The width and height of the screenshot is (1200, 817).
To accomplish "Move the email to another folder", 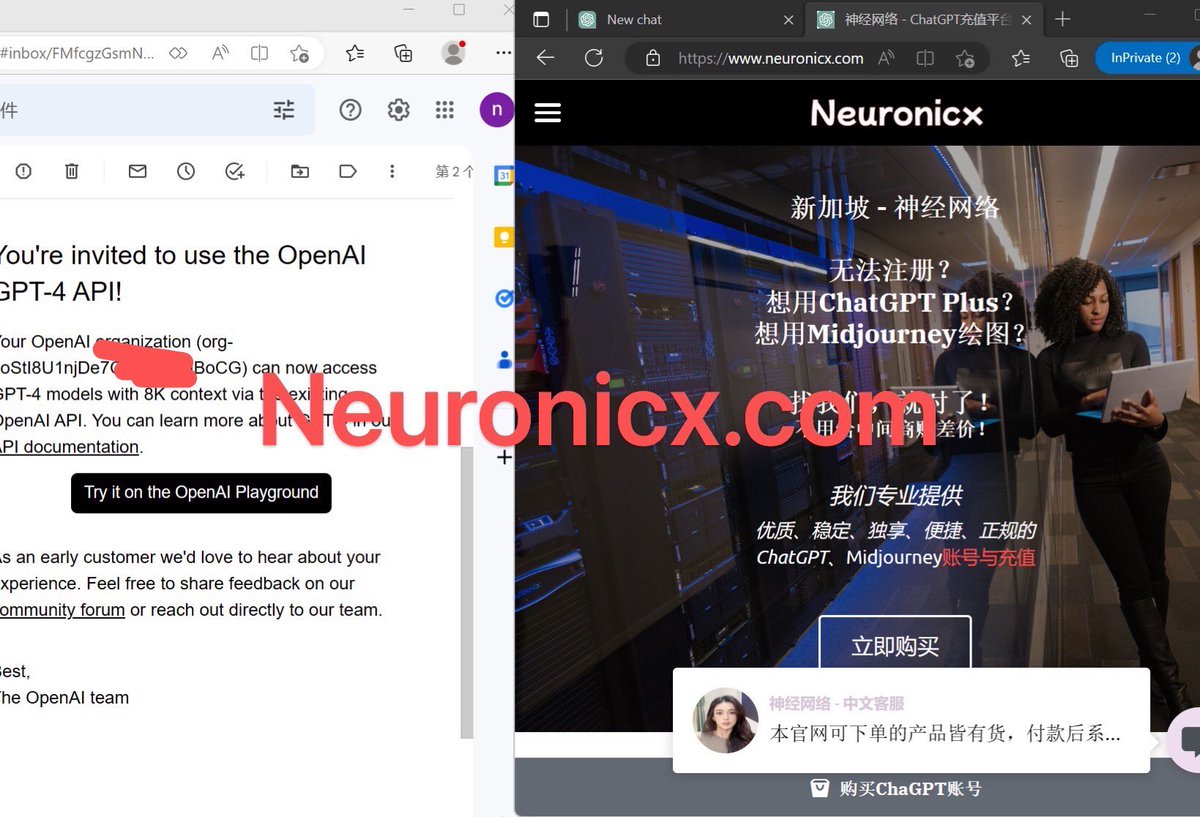I will tap(299, 170).
